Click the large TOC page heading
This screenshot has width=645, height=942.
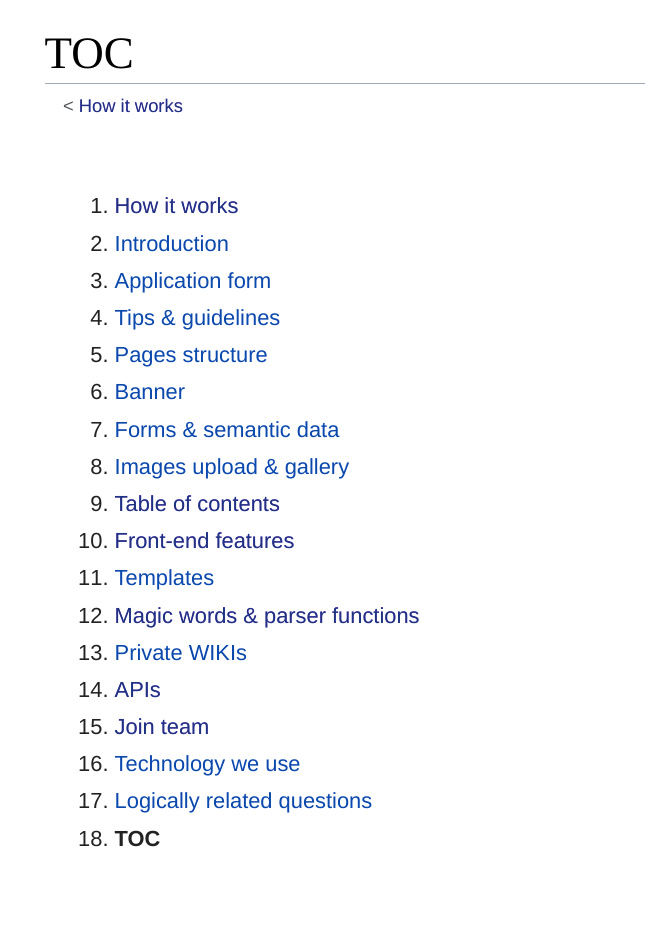click(x=89, y=54)
